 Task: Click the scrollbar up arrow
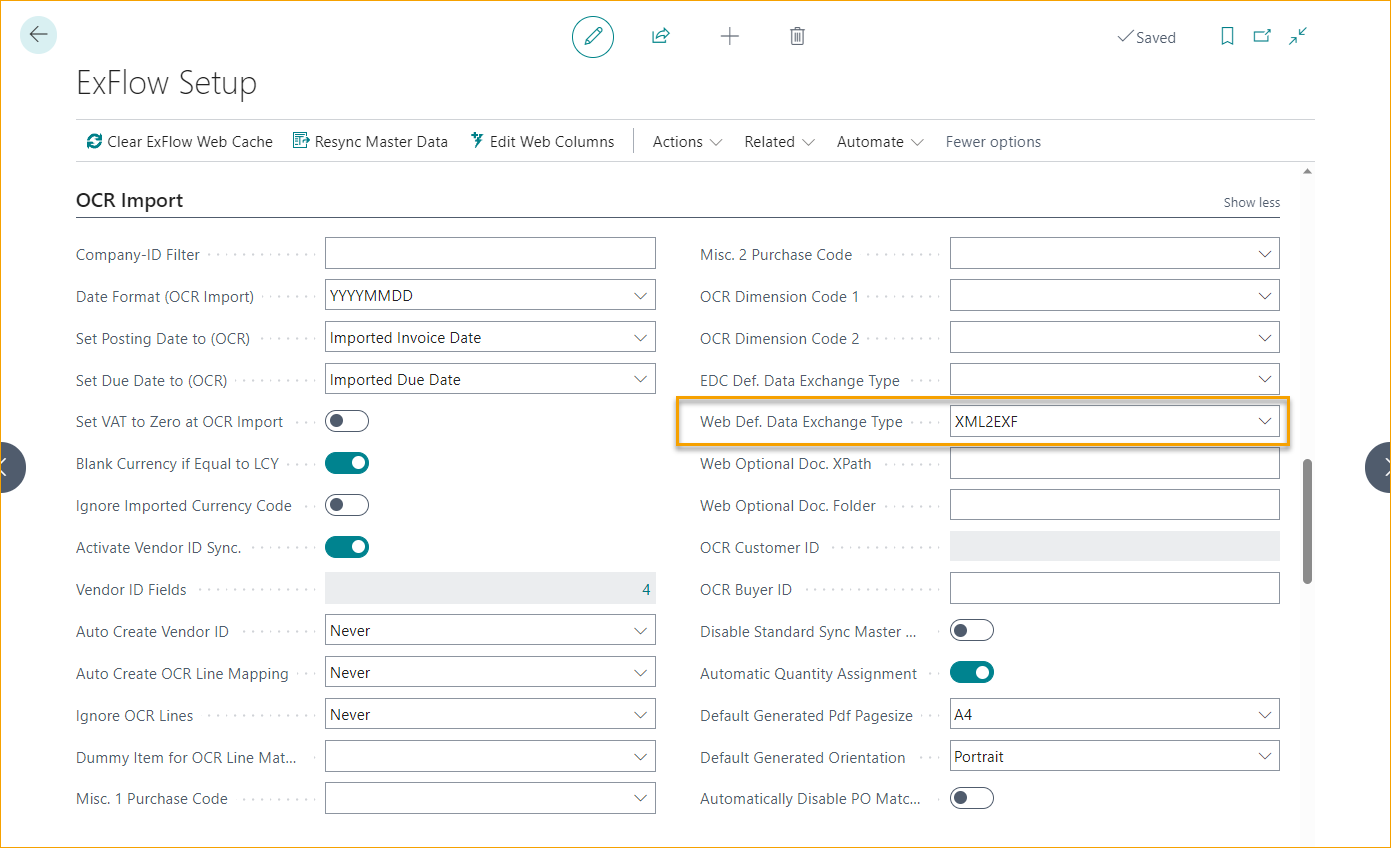click(x=1307, y=171)
